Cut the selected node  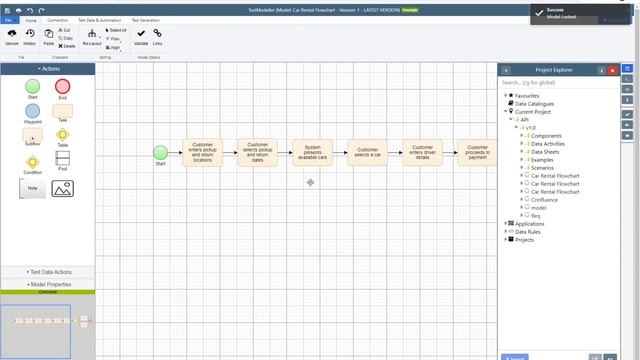click(x=64, y=30)
